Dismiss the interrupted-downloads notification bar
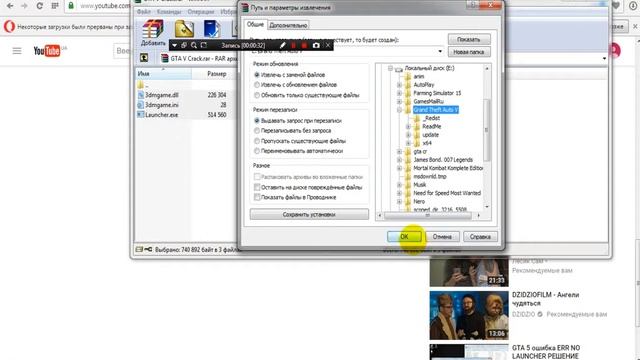The image size is (640, 360). pos(635,26)
